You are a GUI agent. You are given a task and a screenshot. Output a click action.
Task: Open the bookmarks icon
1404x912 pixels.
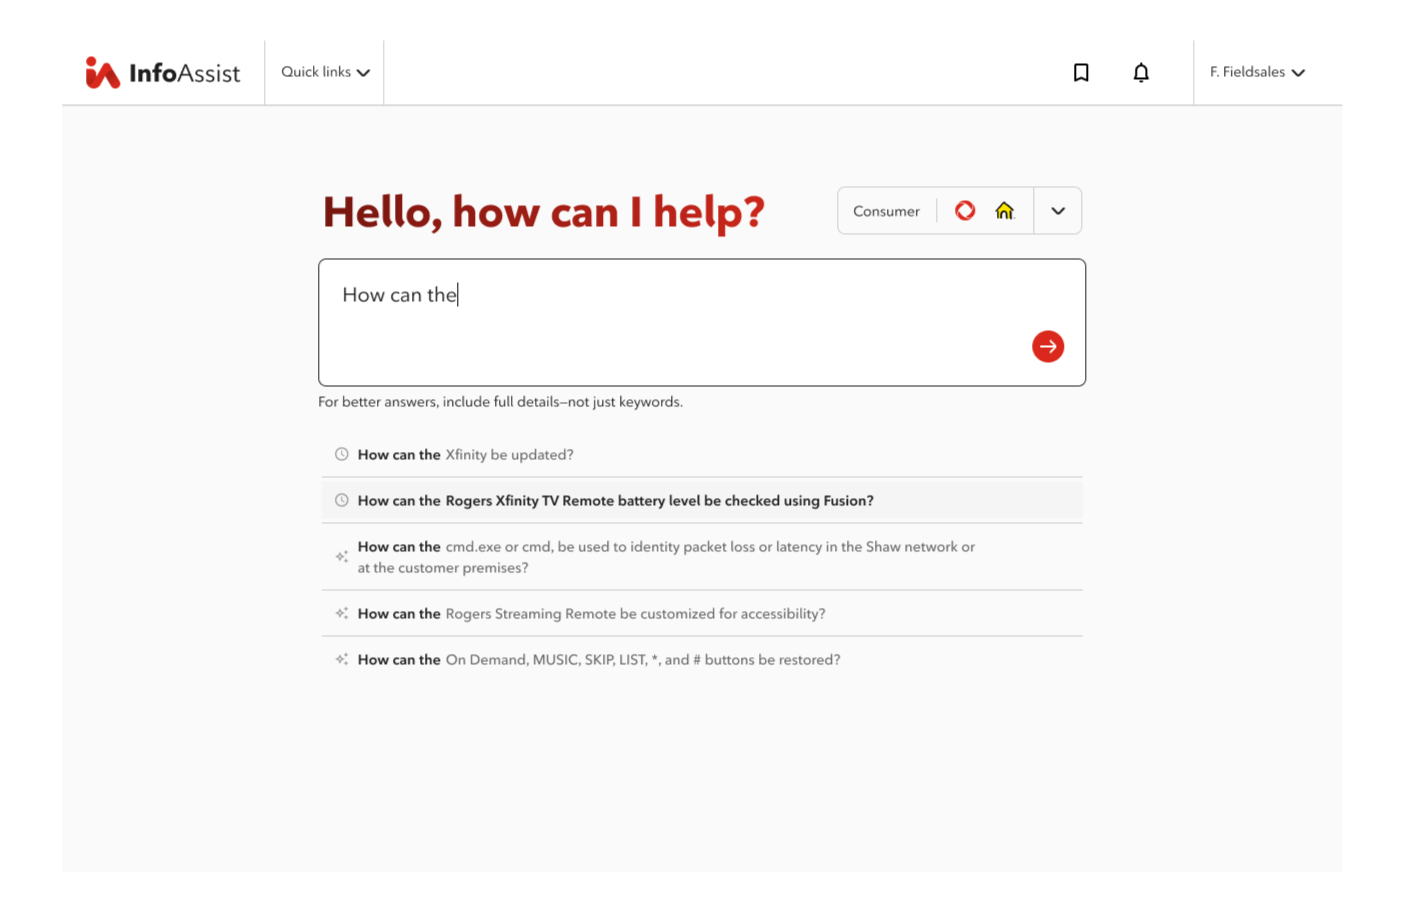[1081, 72]
